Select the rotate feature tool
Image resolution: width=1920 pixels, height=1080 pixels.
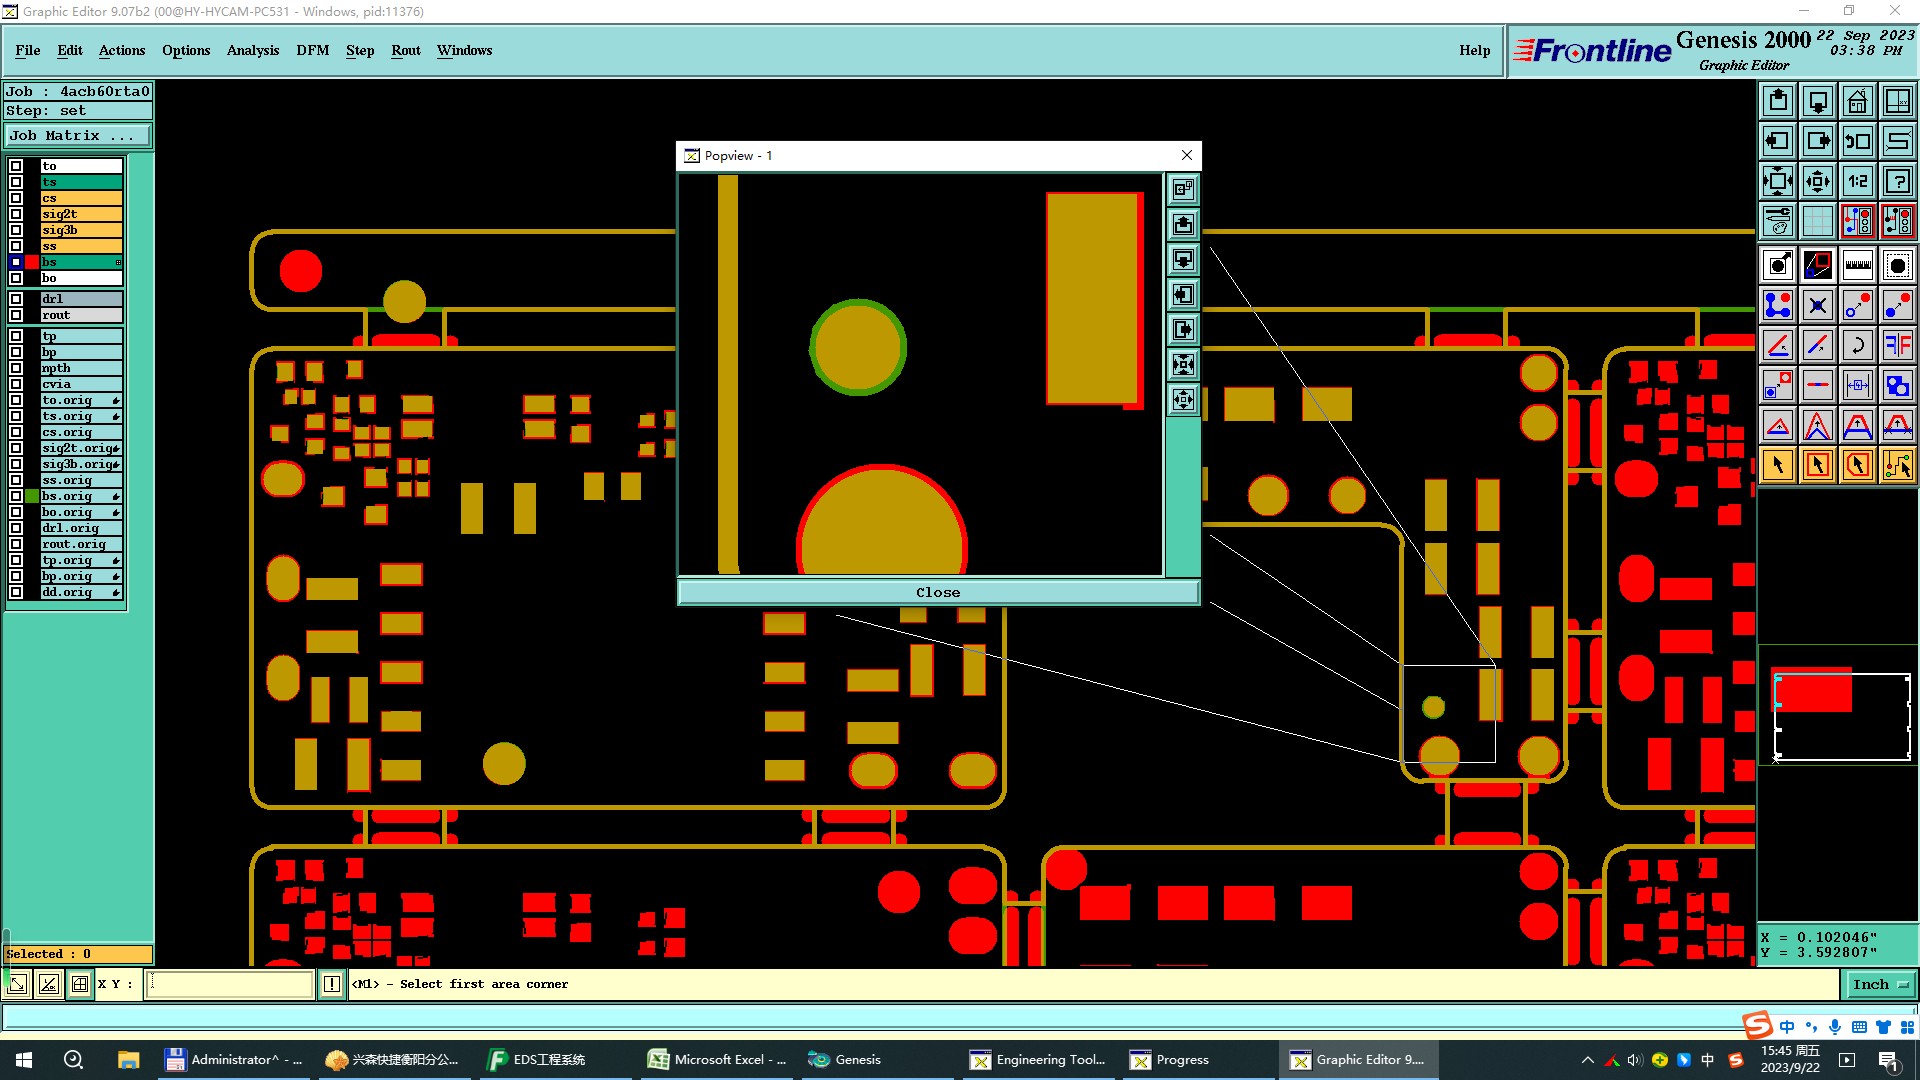coord(1857,345)
